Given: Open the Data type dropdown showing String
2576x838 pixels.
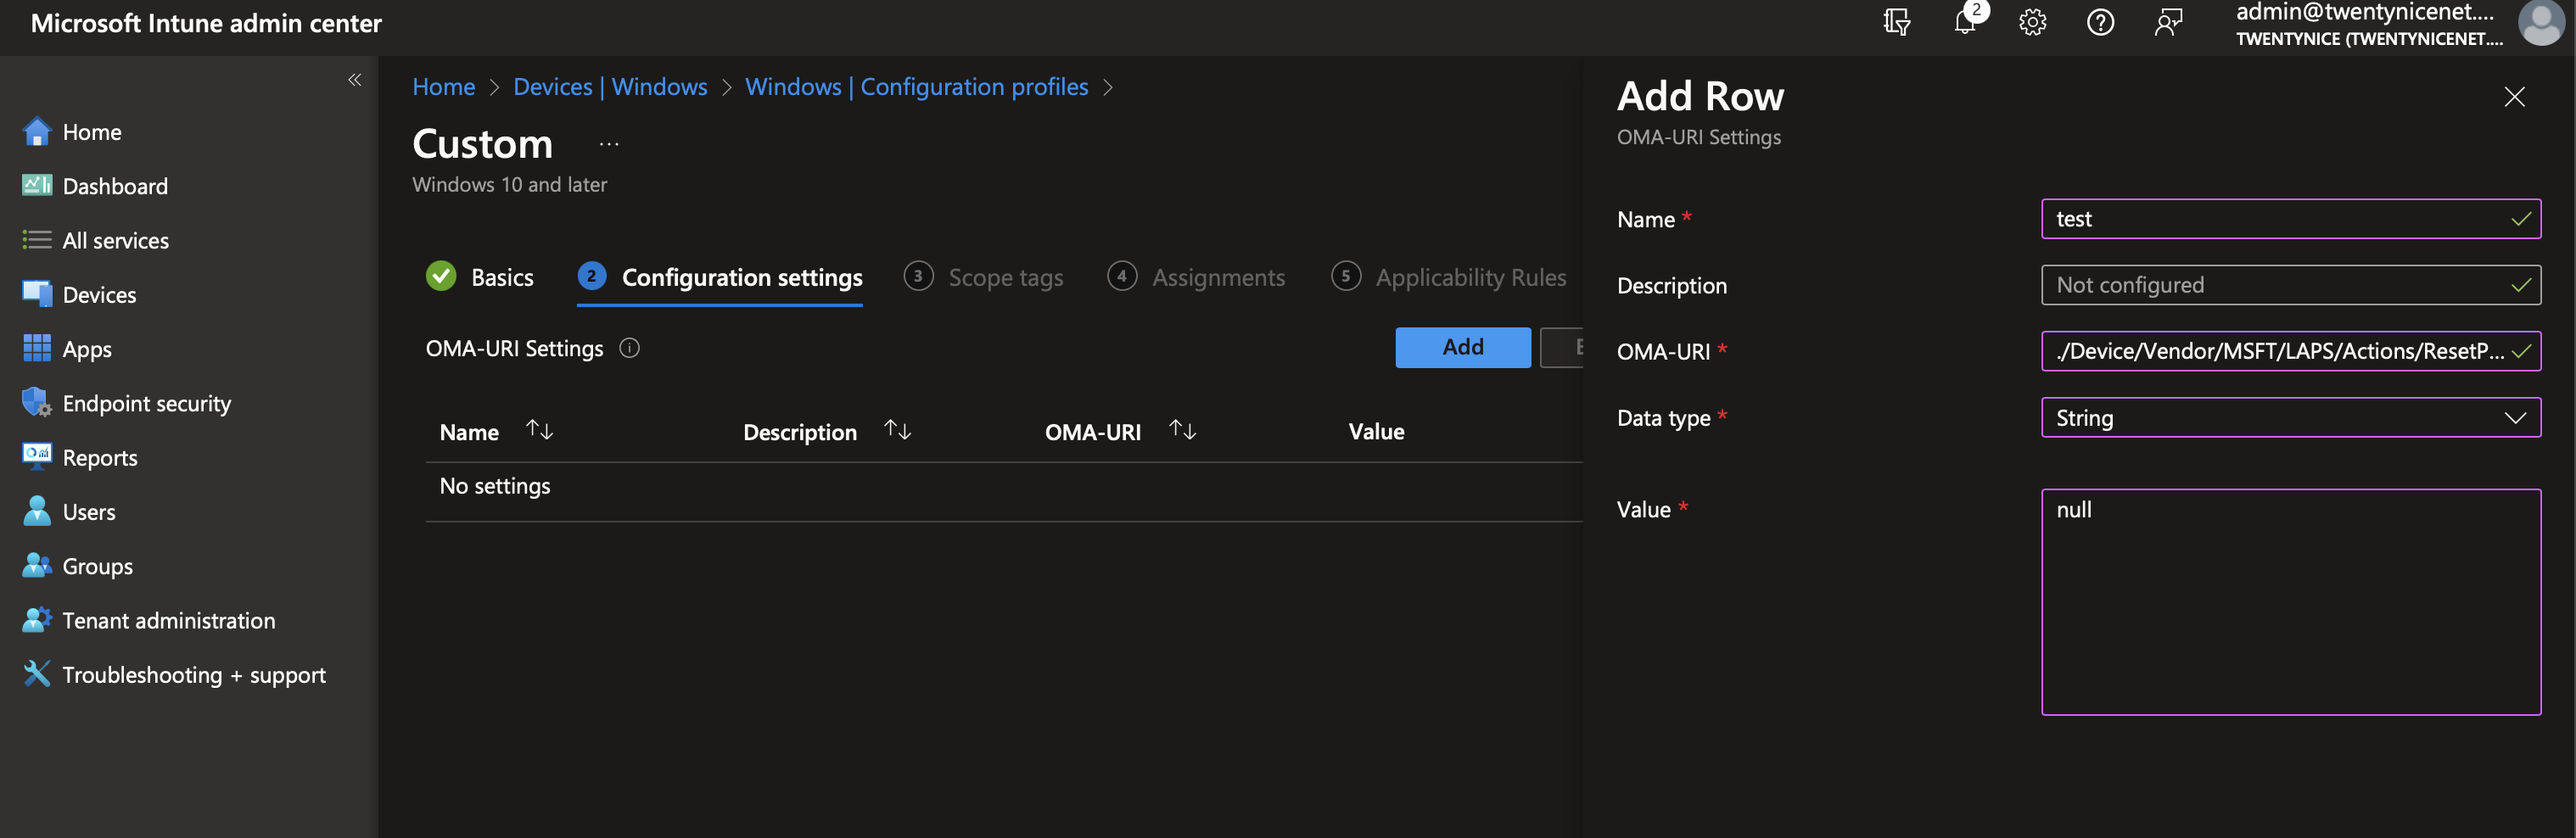Looking at the screenshot, I should [x=2290, y=417].
